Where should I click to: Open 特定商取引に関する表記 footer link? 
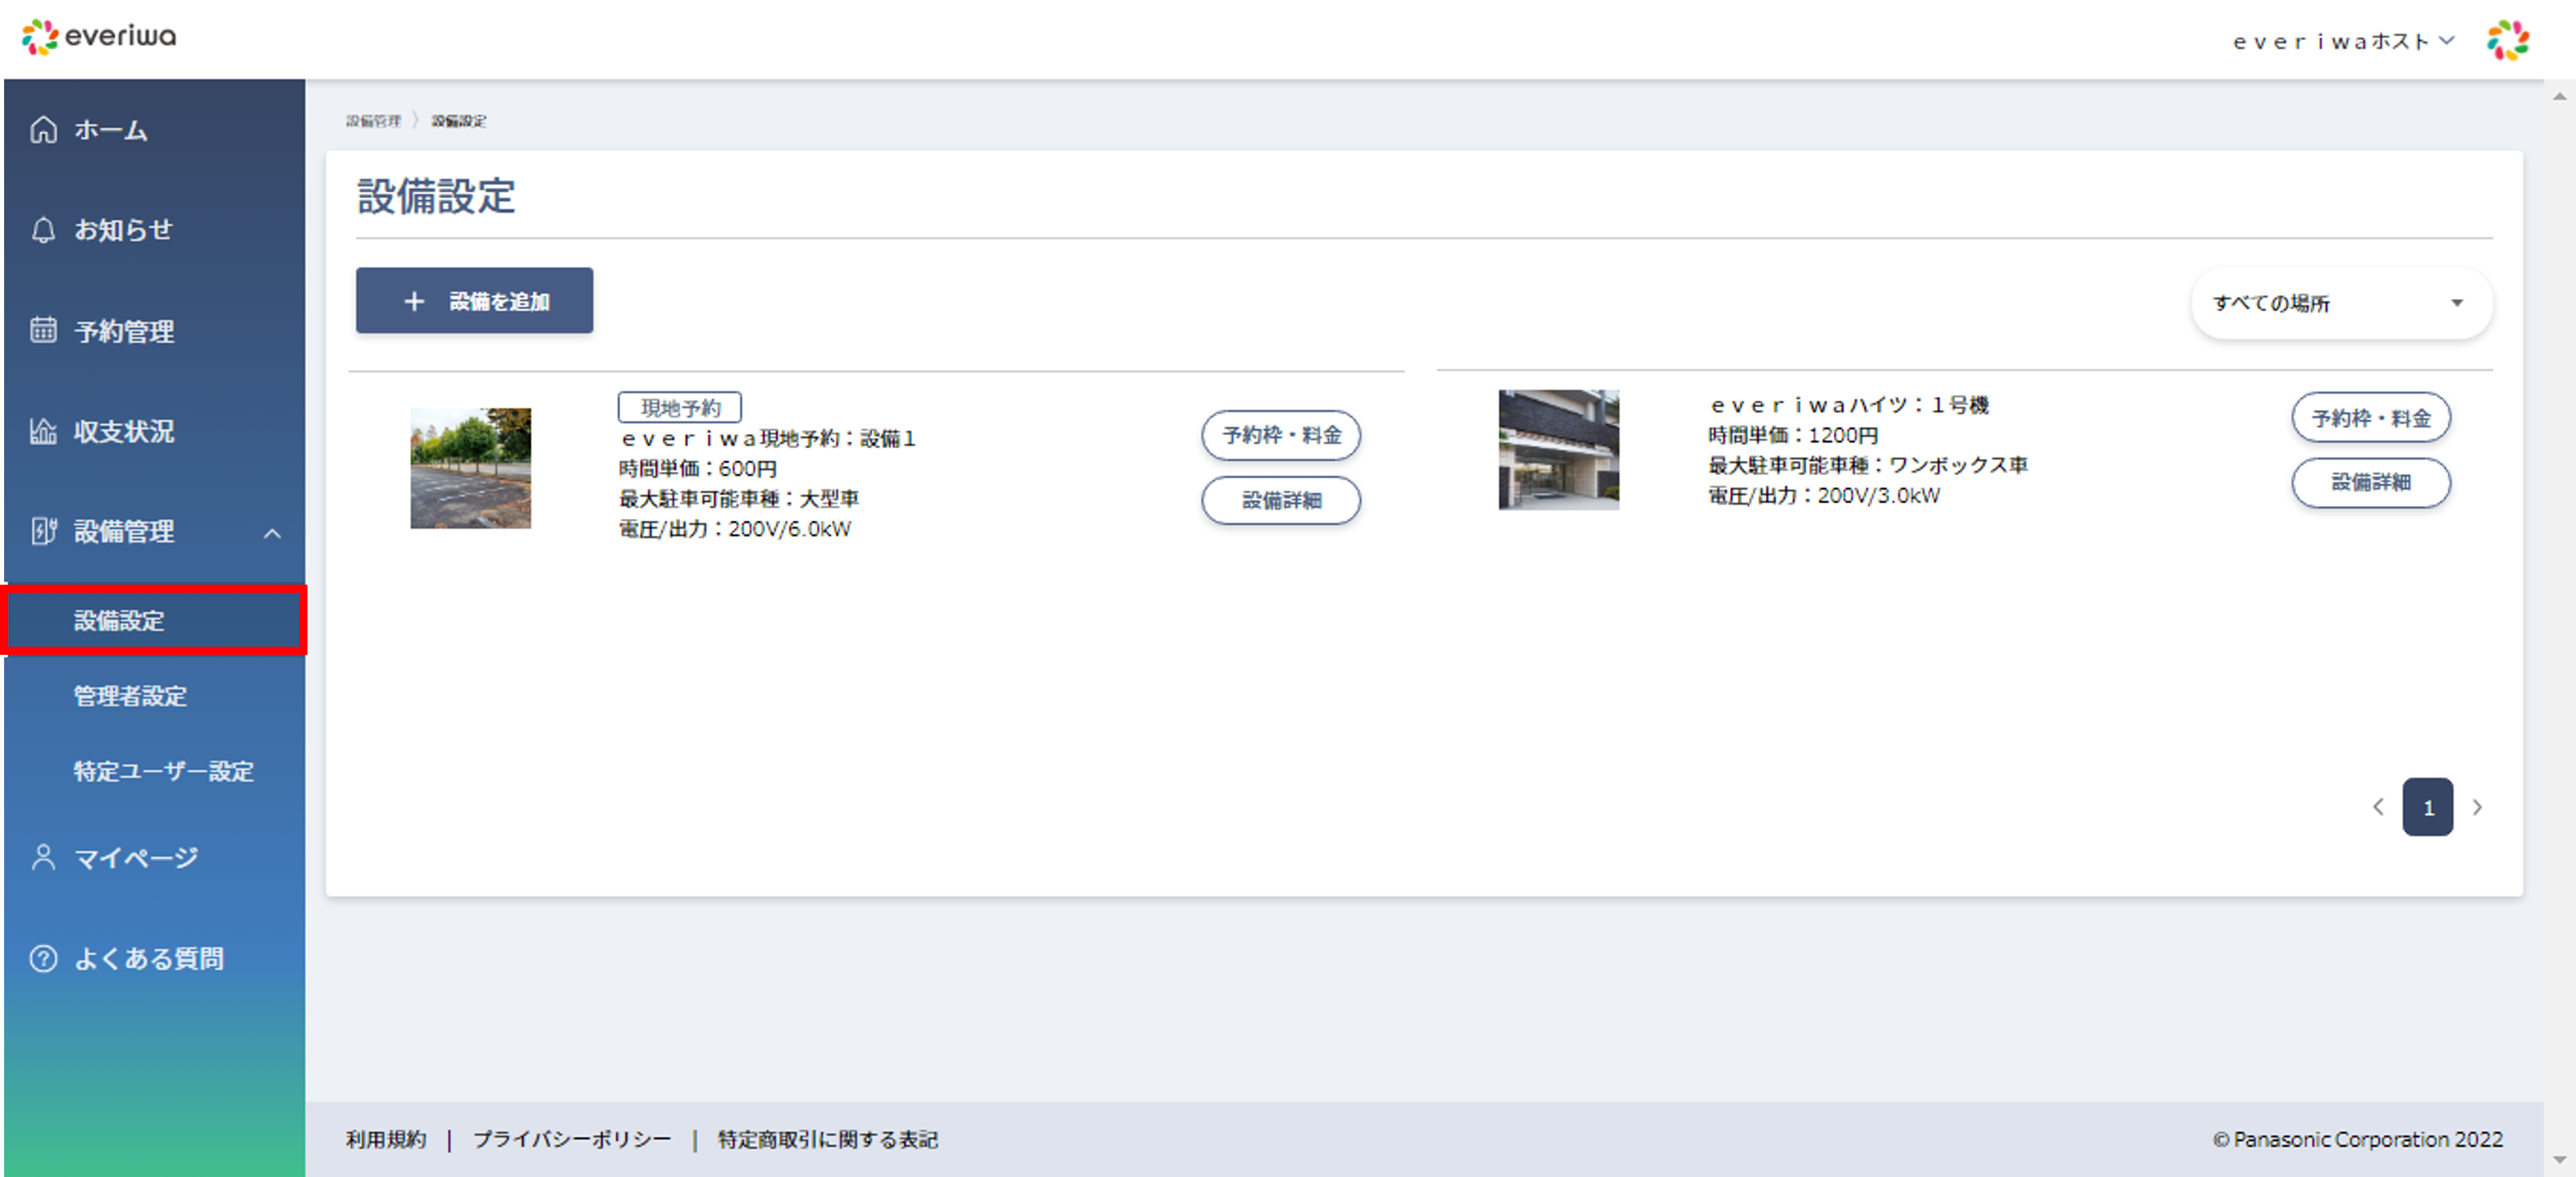[828, 1139]
